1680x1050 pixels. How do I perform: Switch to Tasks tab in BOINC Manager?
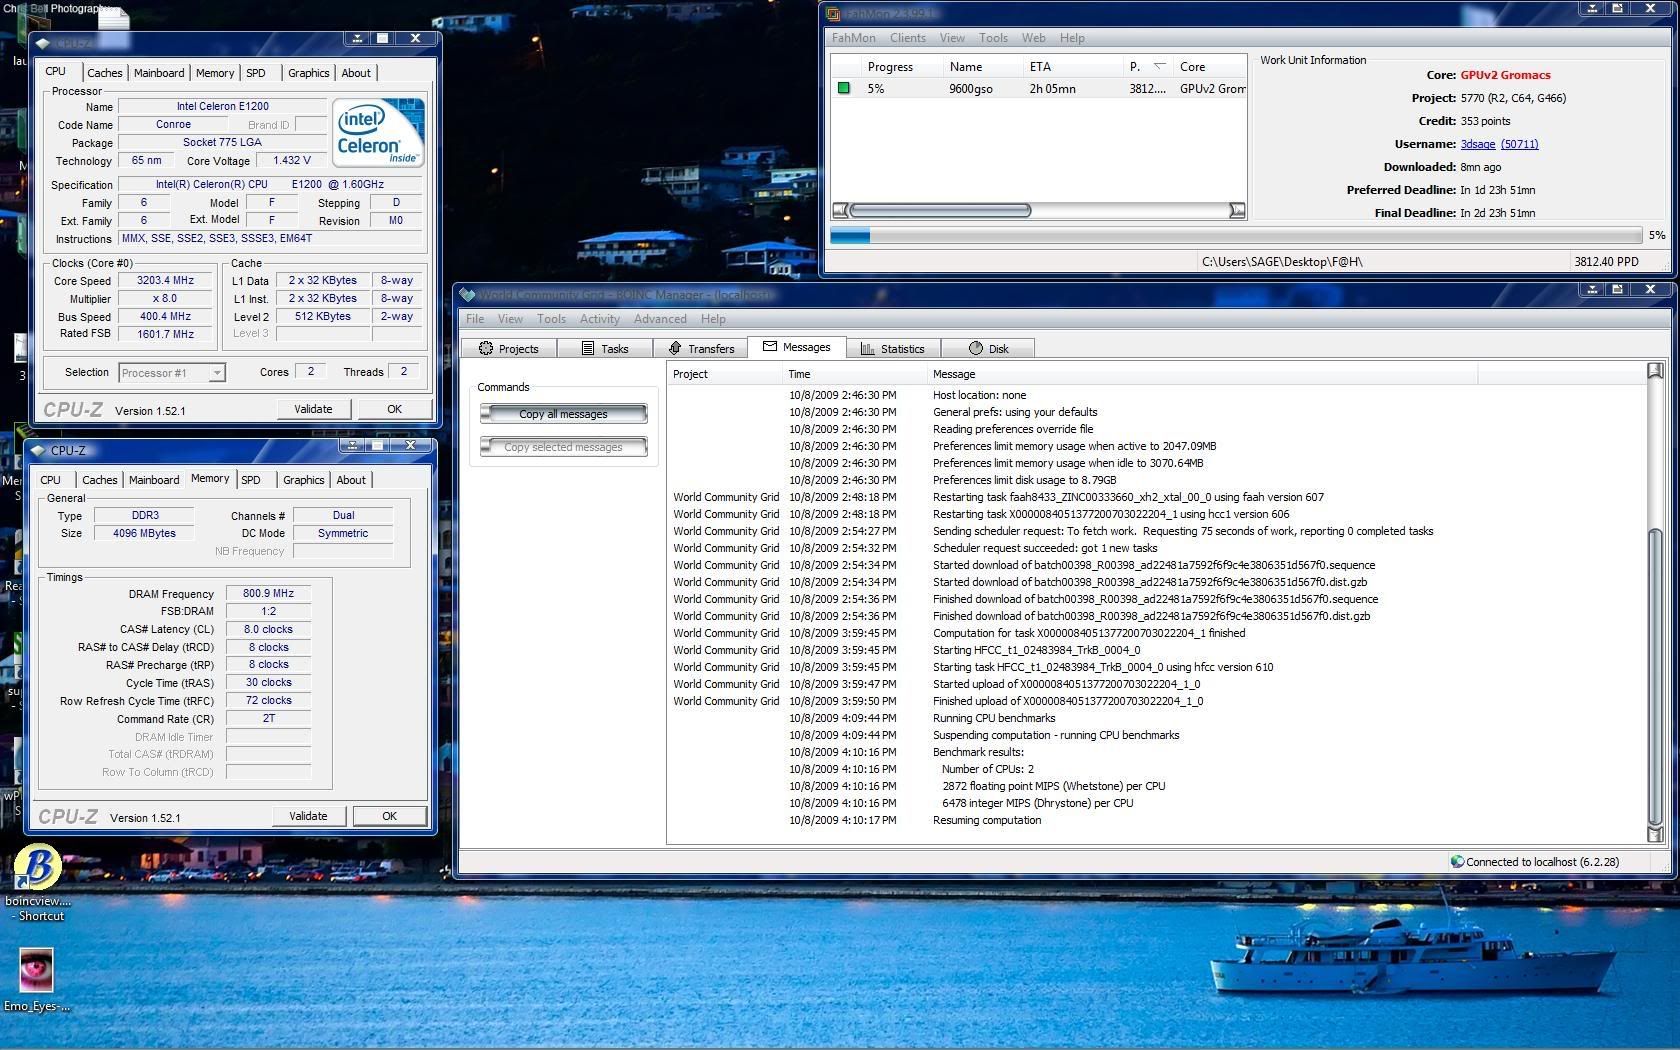point(604,348)
